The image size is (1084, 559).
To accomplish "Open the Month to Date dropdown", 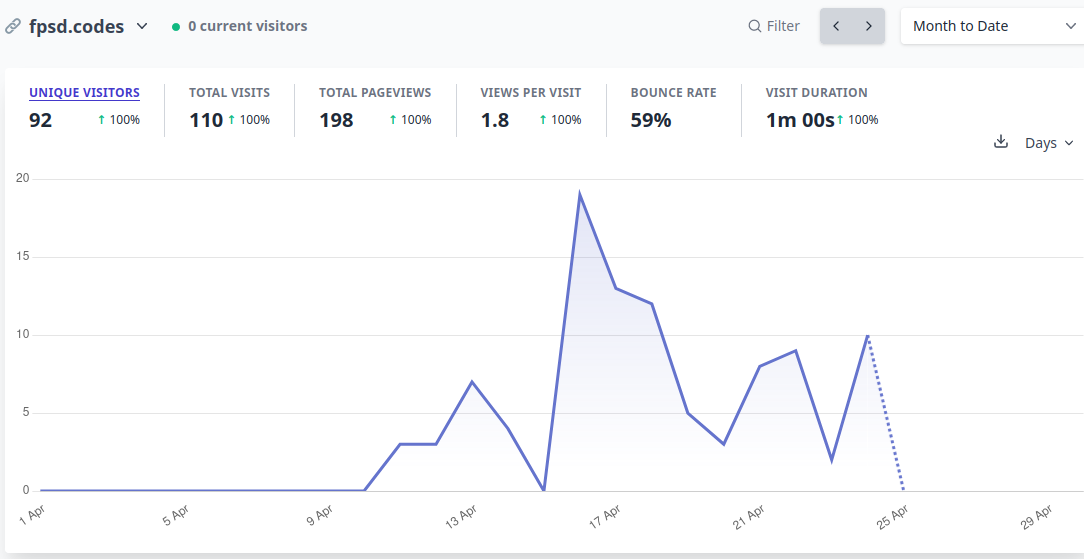I will pyautogui.click(x=993, y=26).
